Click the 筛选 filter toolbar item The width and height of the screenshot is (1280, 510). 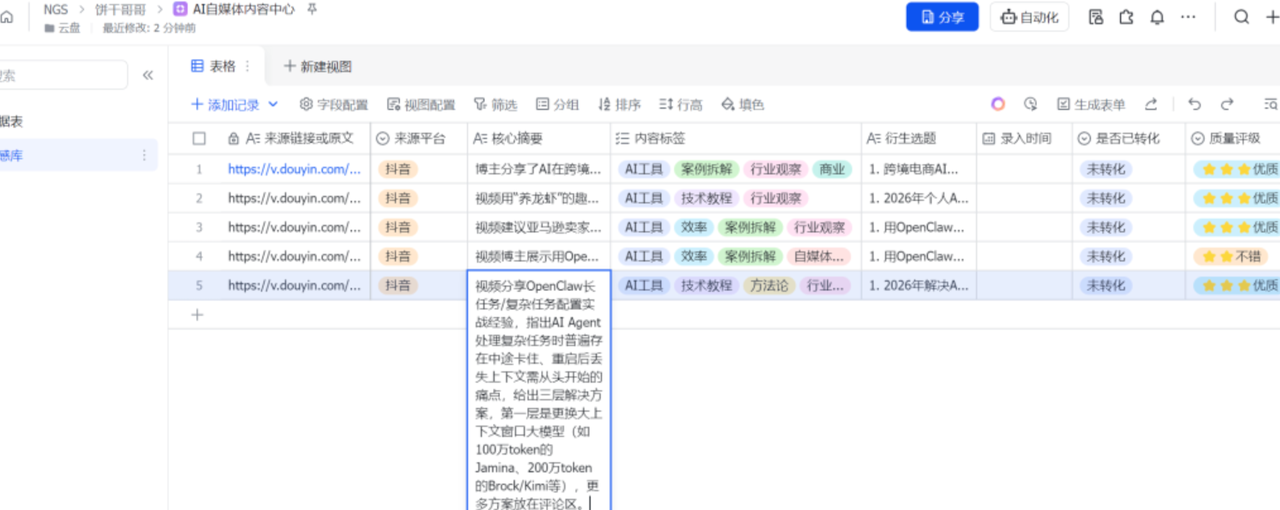tap(495, 105)
